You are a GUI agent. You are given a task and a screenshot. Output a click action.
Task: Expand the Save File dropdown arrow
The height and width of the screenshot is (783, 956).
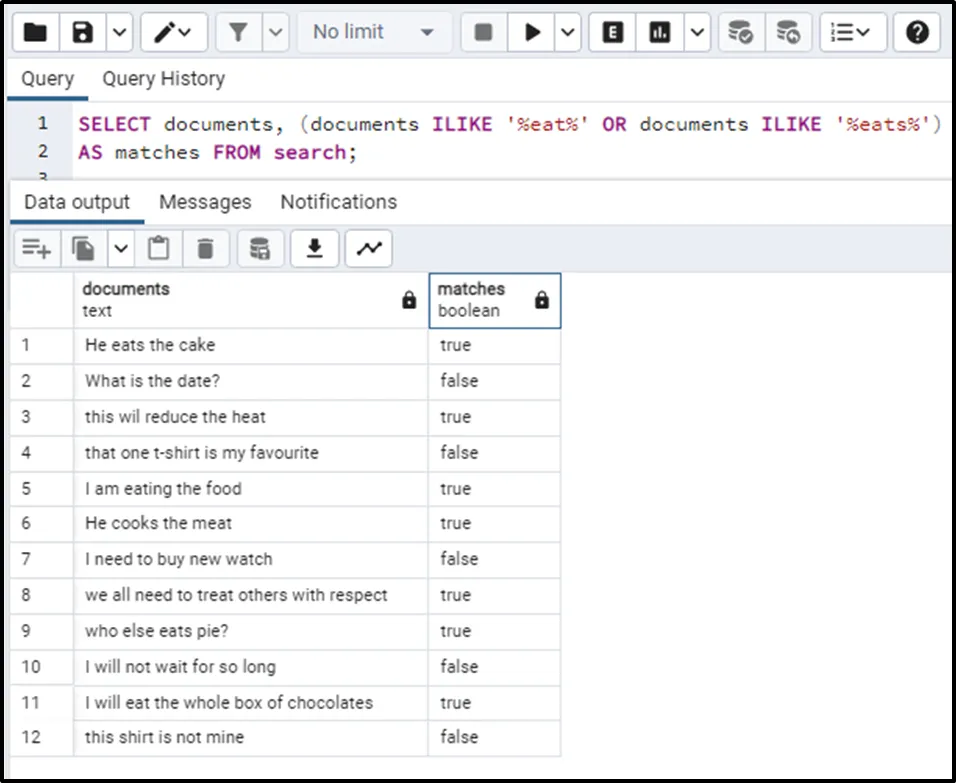(118, 33)
